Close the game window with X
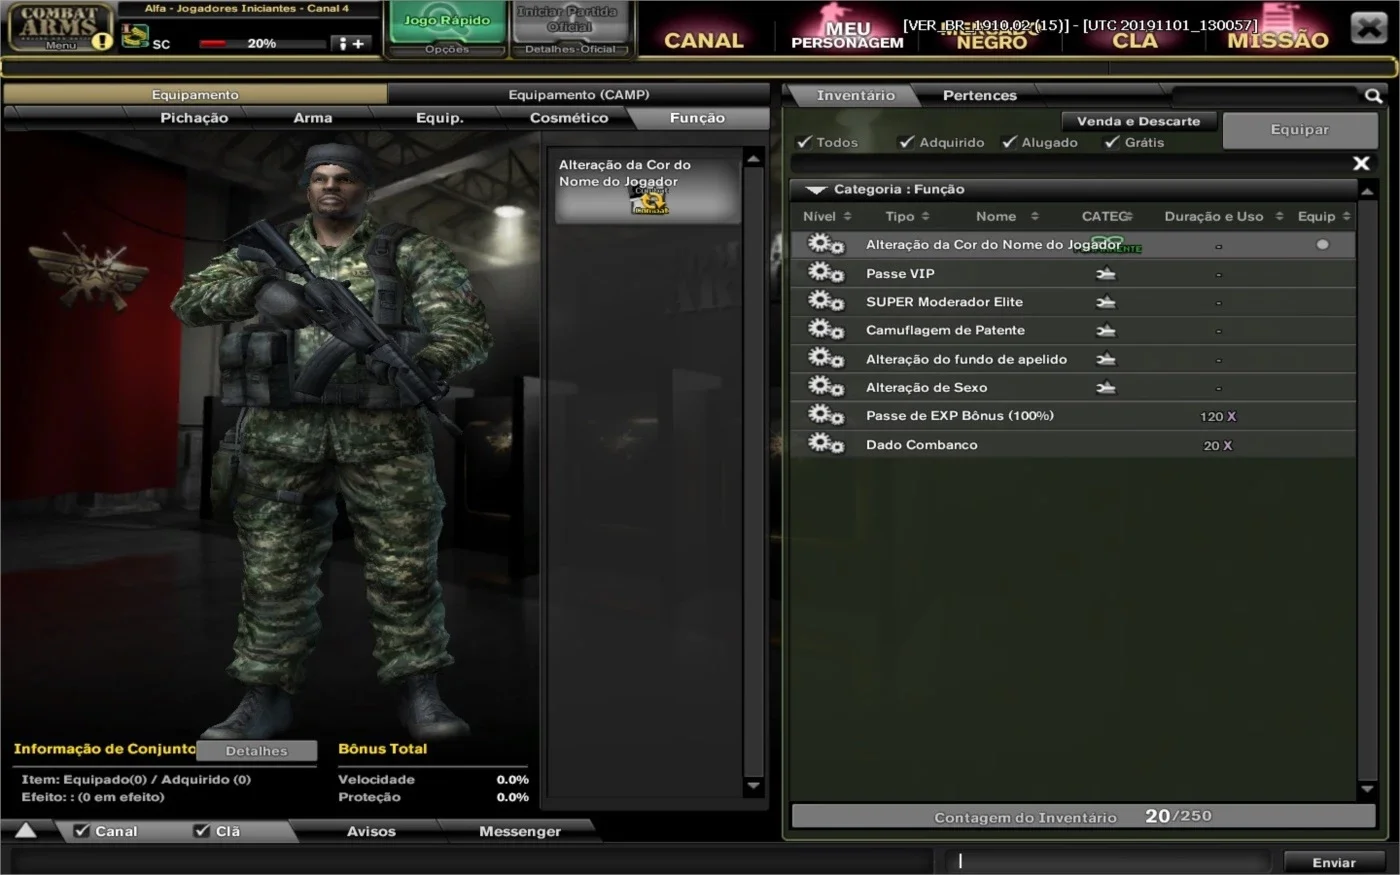 [x=1368, y=28]
